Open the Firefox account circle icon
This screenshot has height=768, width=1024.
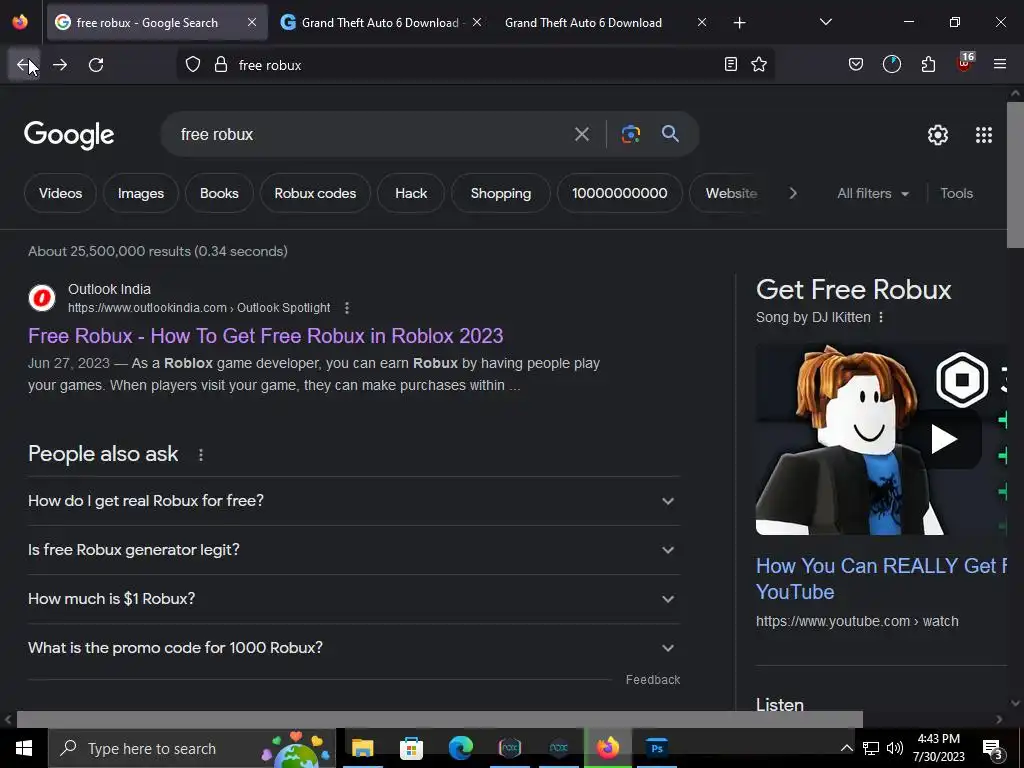point(891,64)
